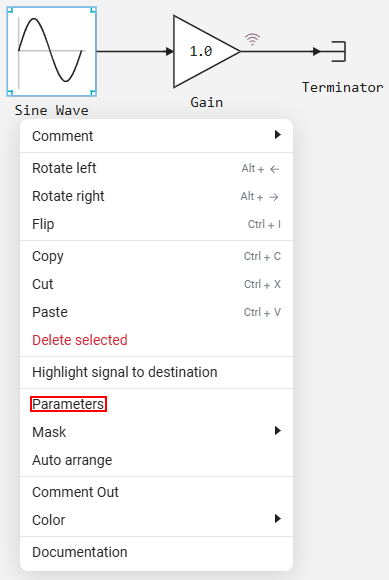Screen dimensions: 389x580
Task: Click the Gain block label text
Action: tap(206, 102)
